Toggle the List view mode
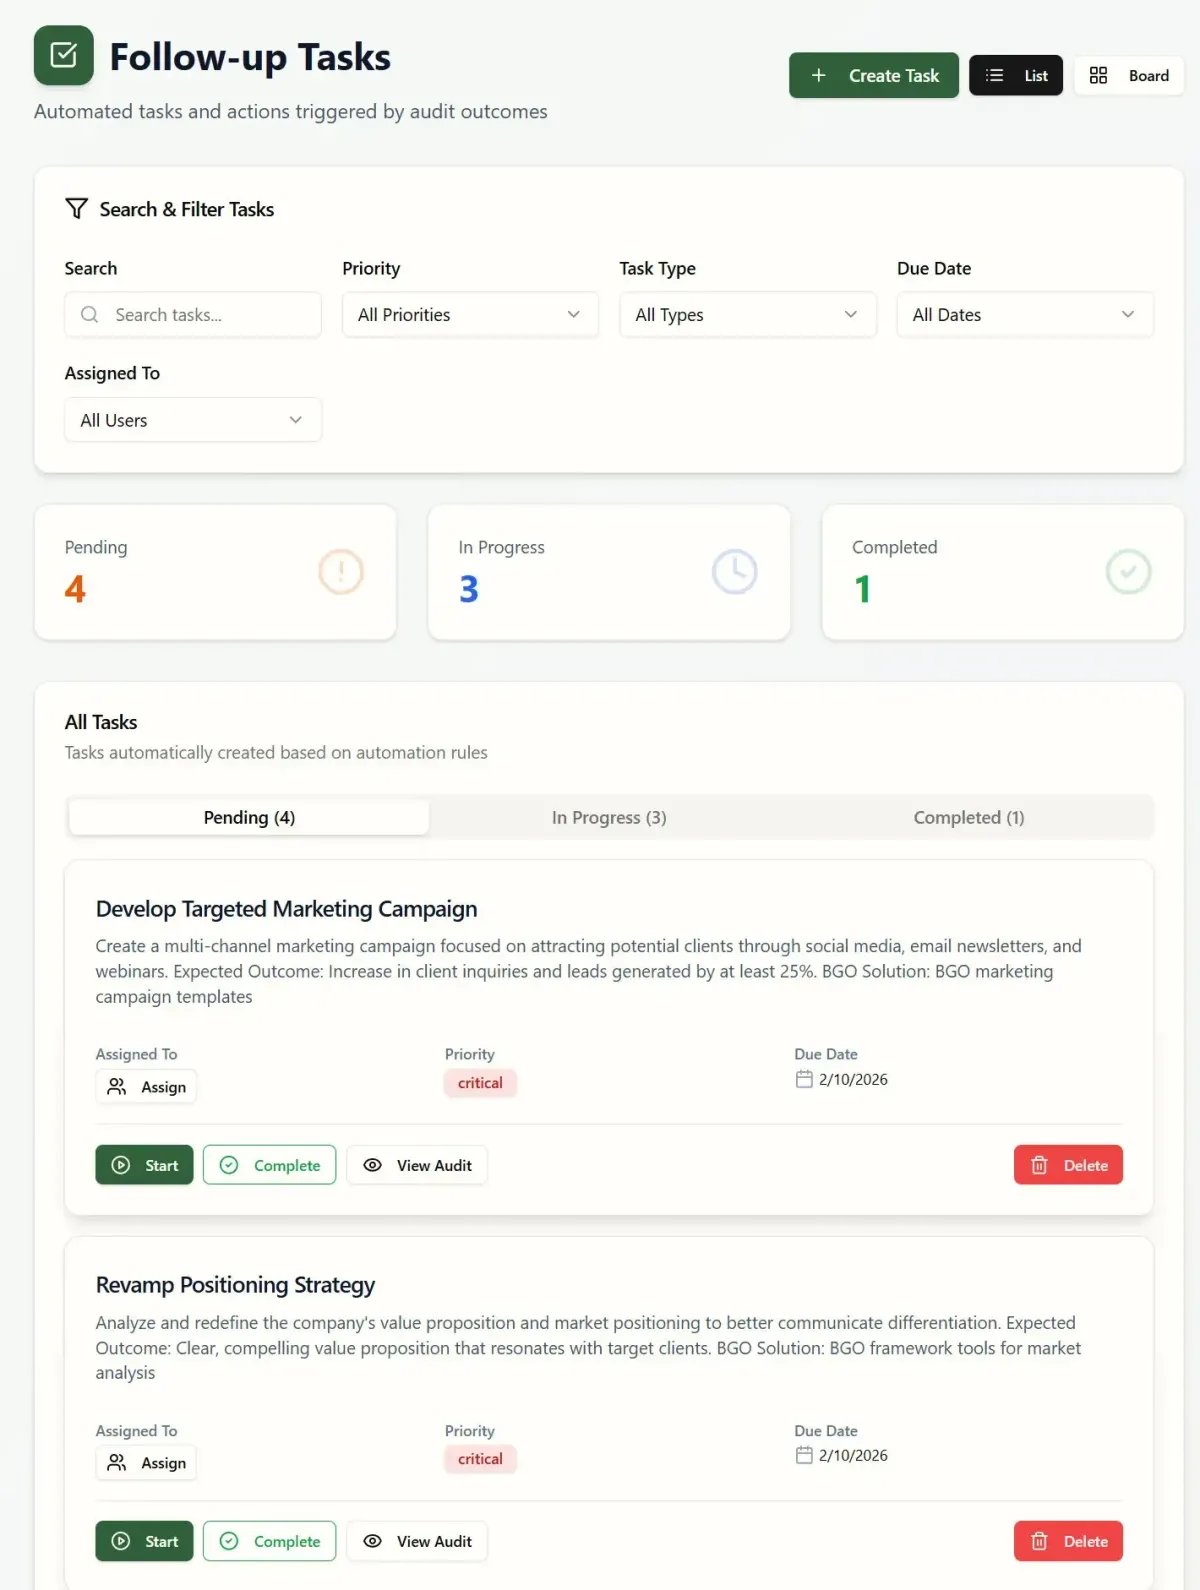1200x1590 pixels. (x=1016, y=75)
